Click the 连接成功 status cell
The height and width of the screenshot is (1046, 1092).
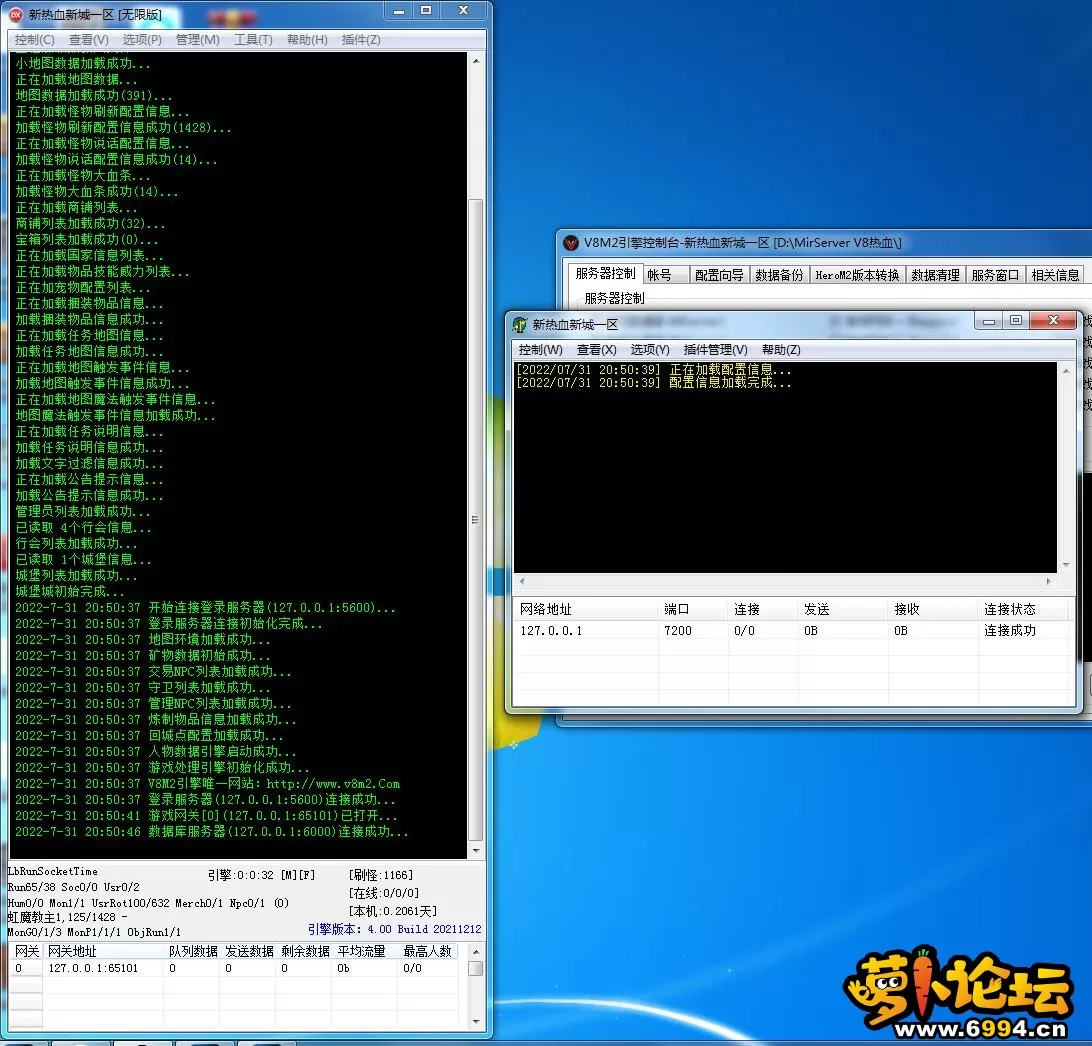[1010, 631]
